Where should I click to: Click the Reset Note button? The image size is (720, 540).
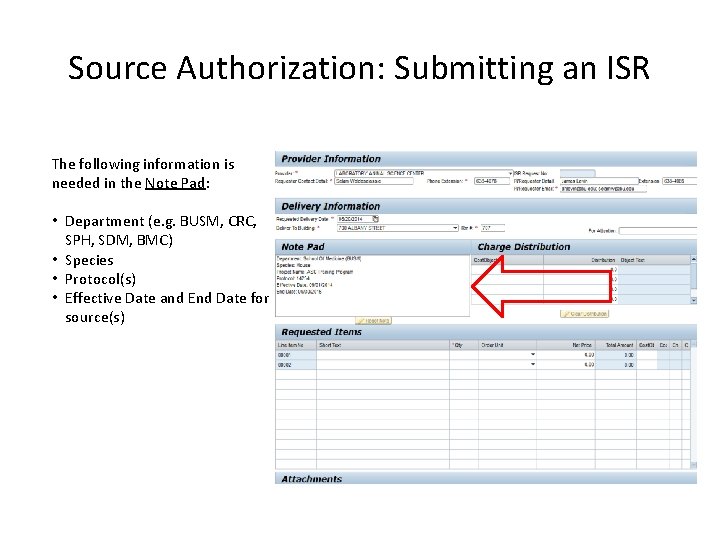(373, 321)
